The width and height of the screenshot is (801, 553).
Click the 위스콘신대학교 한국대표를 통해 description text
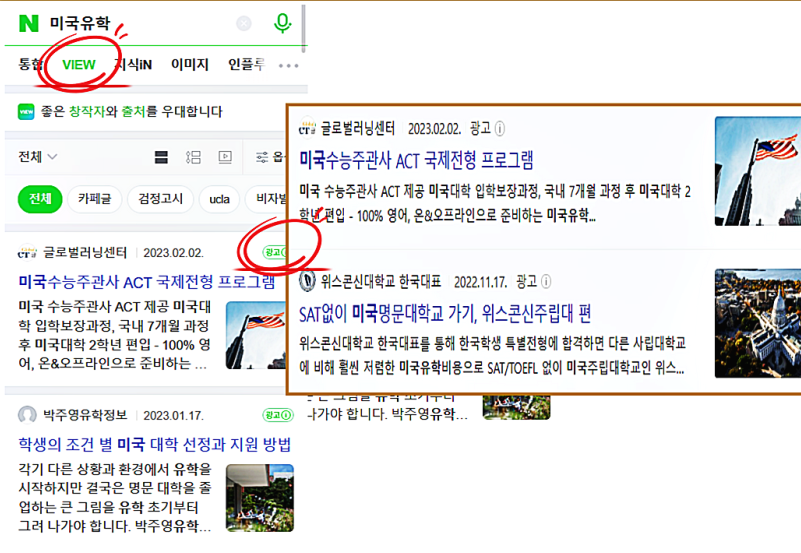(492, 355)
